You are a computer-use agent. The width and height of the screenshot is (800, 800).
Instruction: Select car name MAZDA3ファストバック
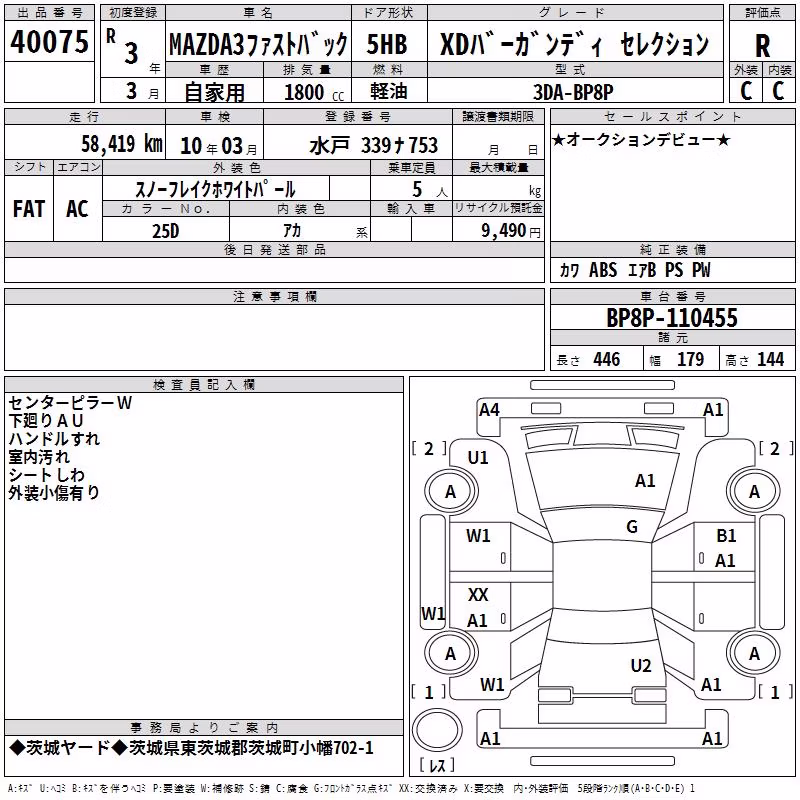258,44
